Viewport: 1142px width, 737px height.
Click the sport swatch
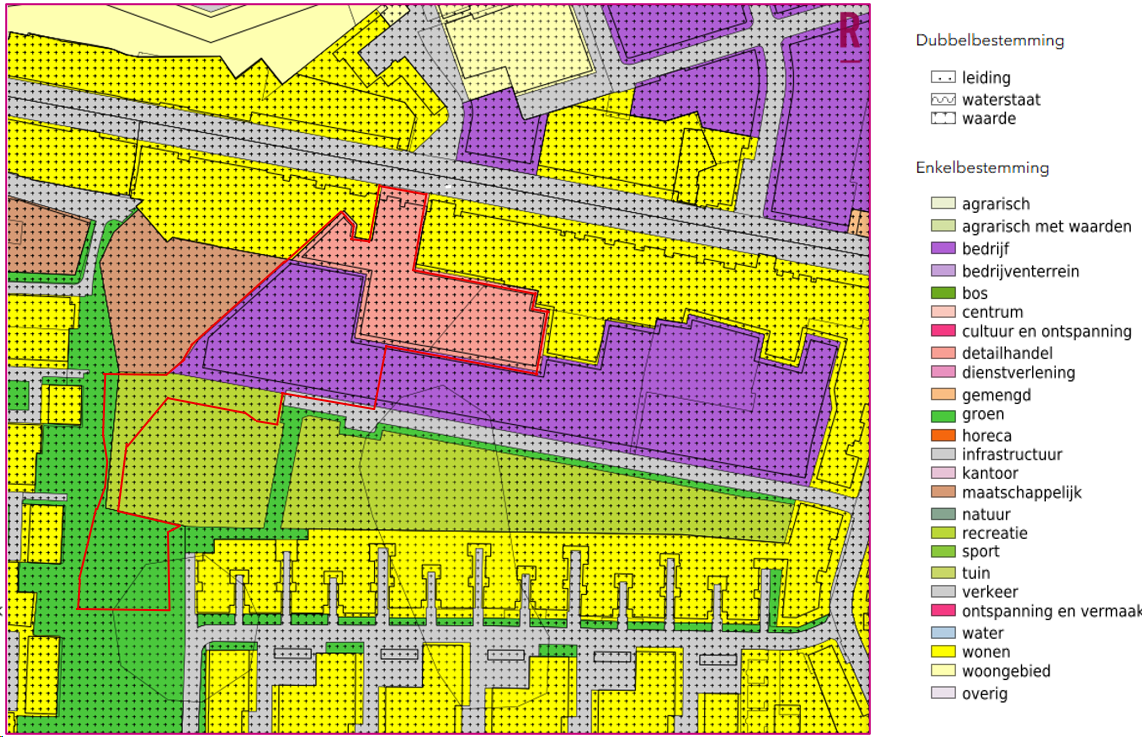[943, 551]
